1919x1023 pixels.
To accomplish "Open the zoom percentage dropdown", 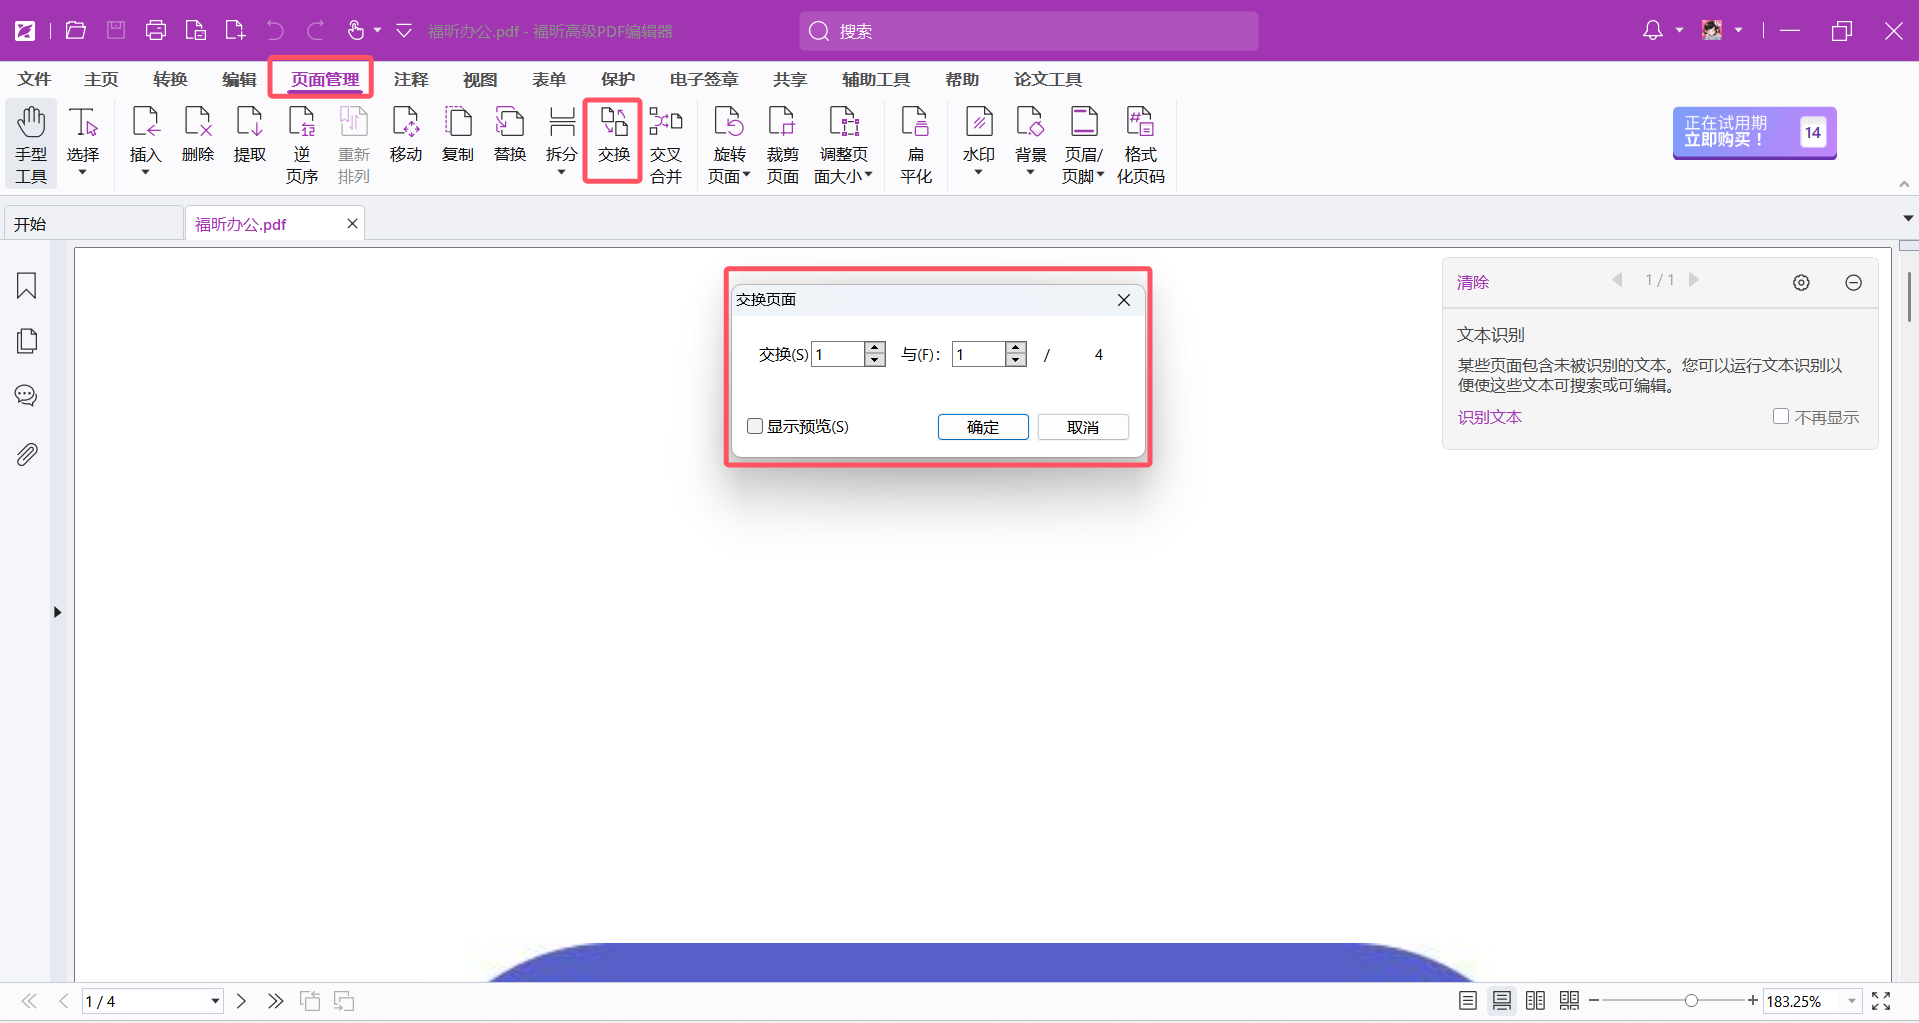I will [1851, 1001].
